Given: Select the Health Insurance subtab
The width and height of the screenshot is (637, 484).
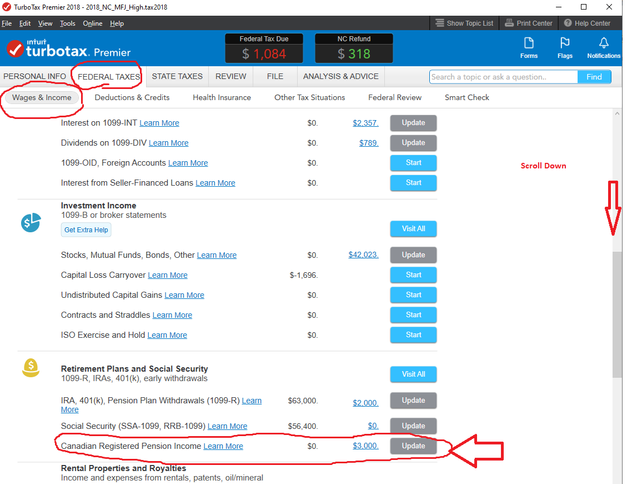Looking at the screenshot, I should 222,98.
